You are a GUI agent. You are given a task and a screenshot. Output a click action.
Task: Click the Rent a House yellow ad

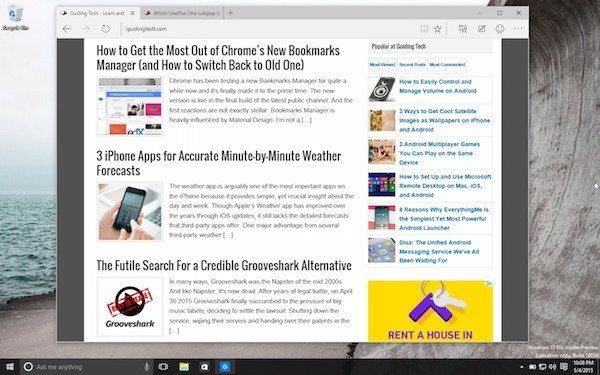tap(430, 311)
